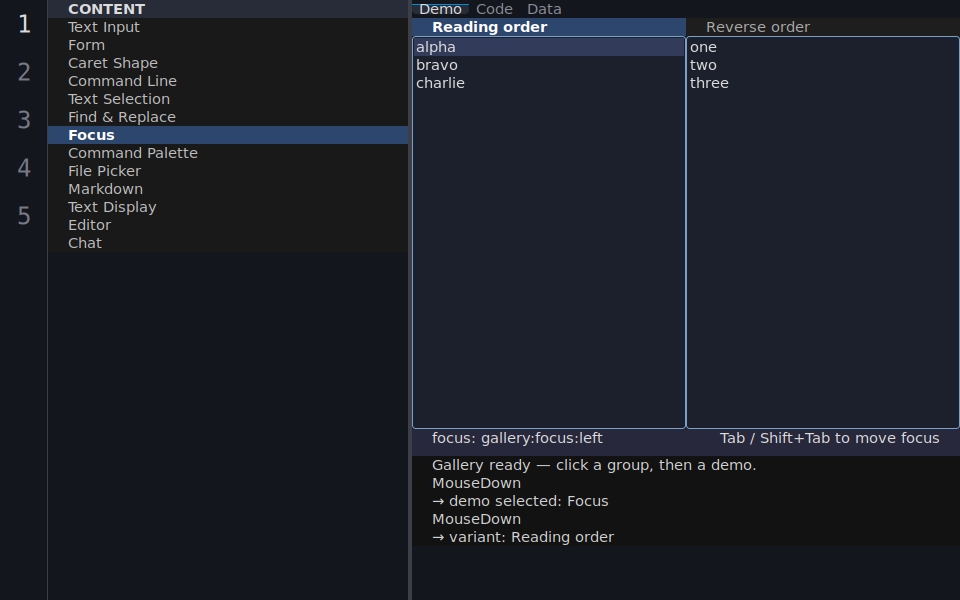Image resolution: width=960 pixels, height=600 pixels.
Task: Select item one in Reverse order list
Action: click(823, 47)
